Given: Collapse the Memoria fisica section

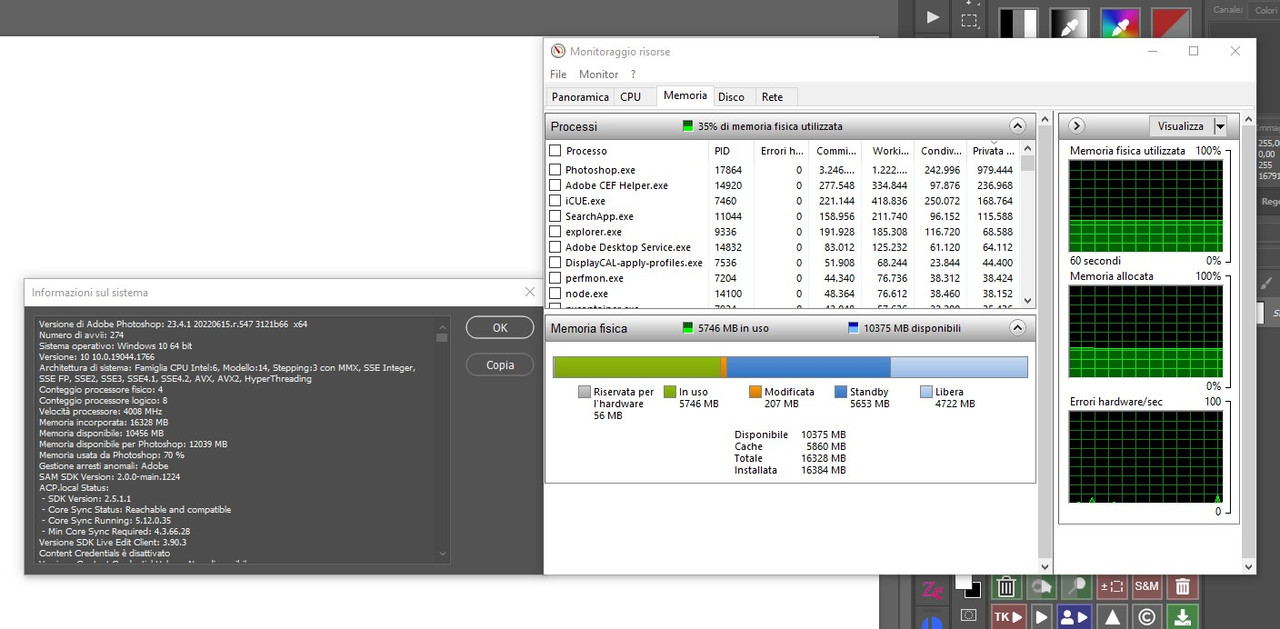Looking at the screenshot, I should pos(1017,327).
